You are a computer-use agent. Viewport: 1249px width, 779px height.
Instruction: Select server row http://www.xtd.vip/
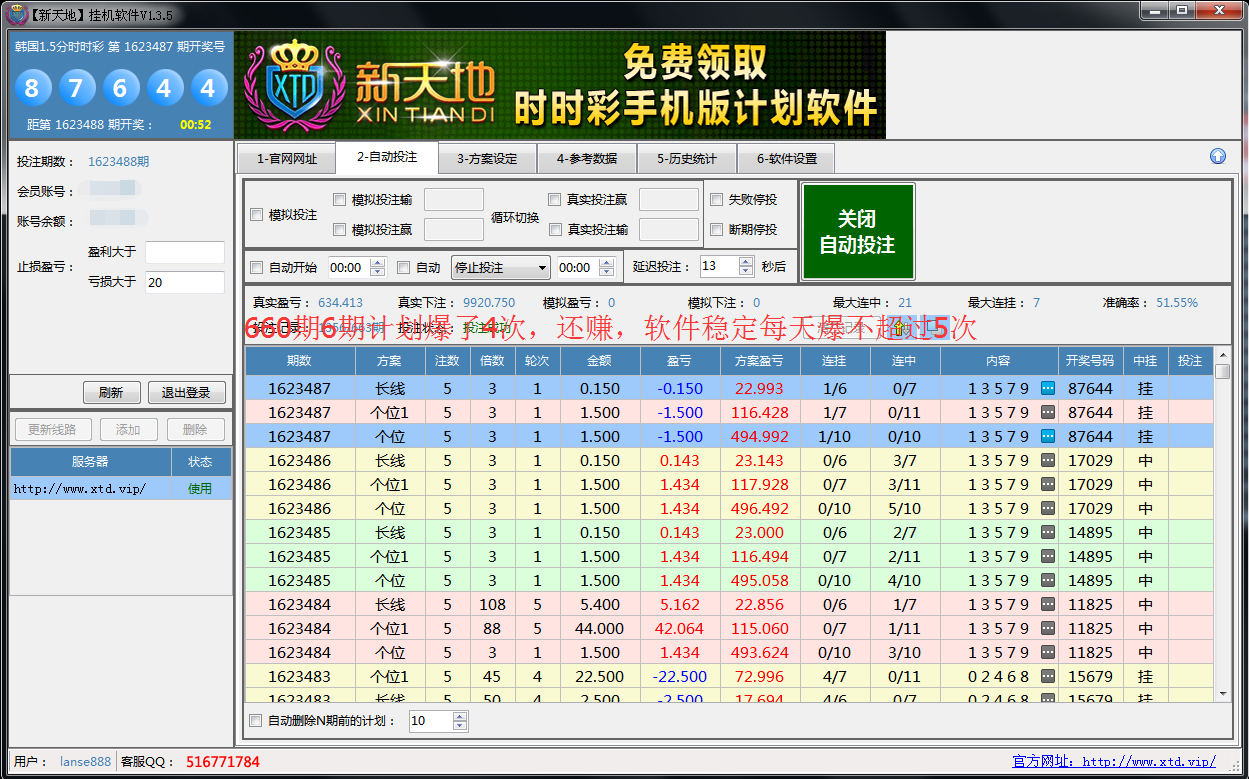click(x=121, y=488)
